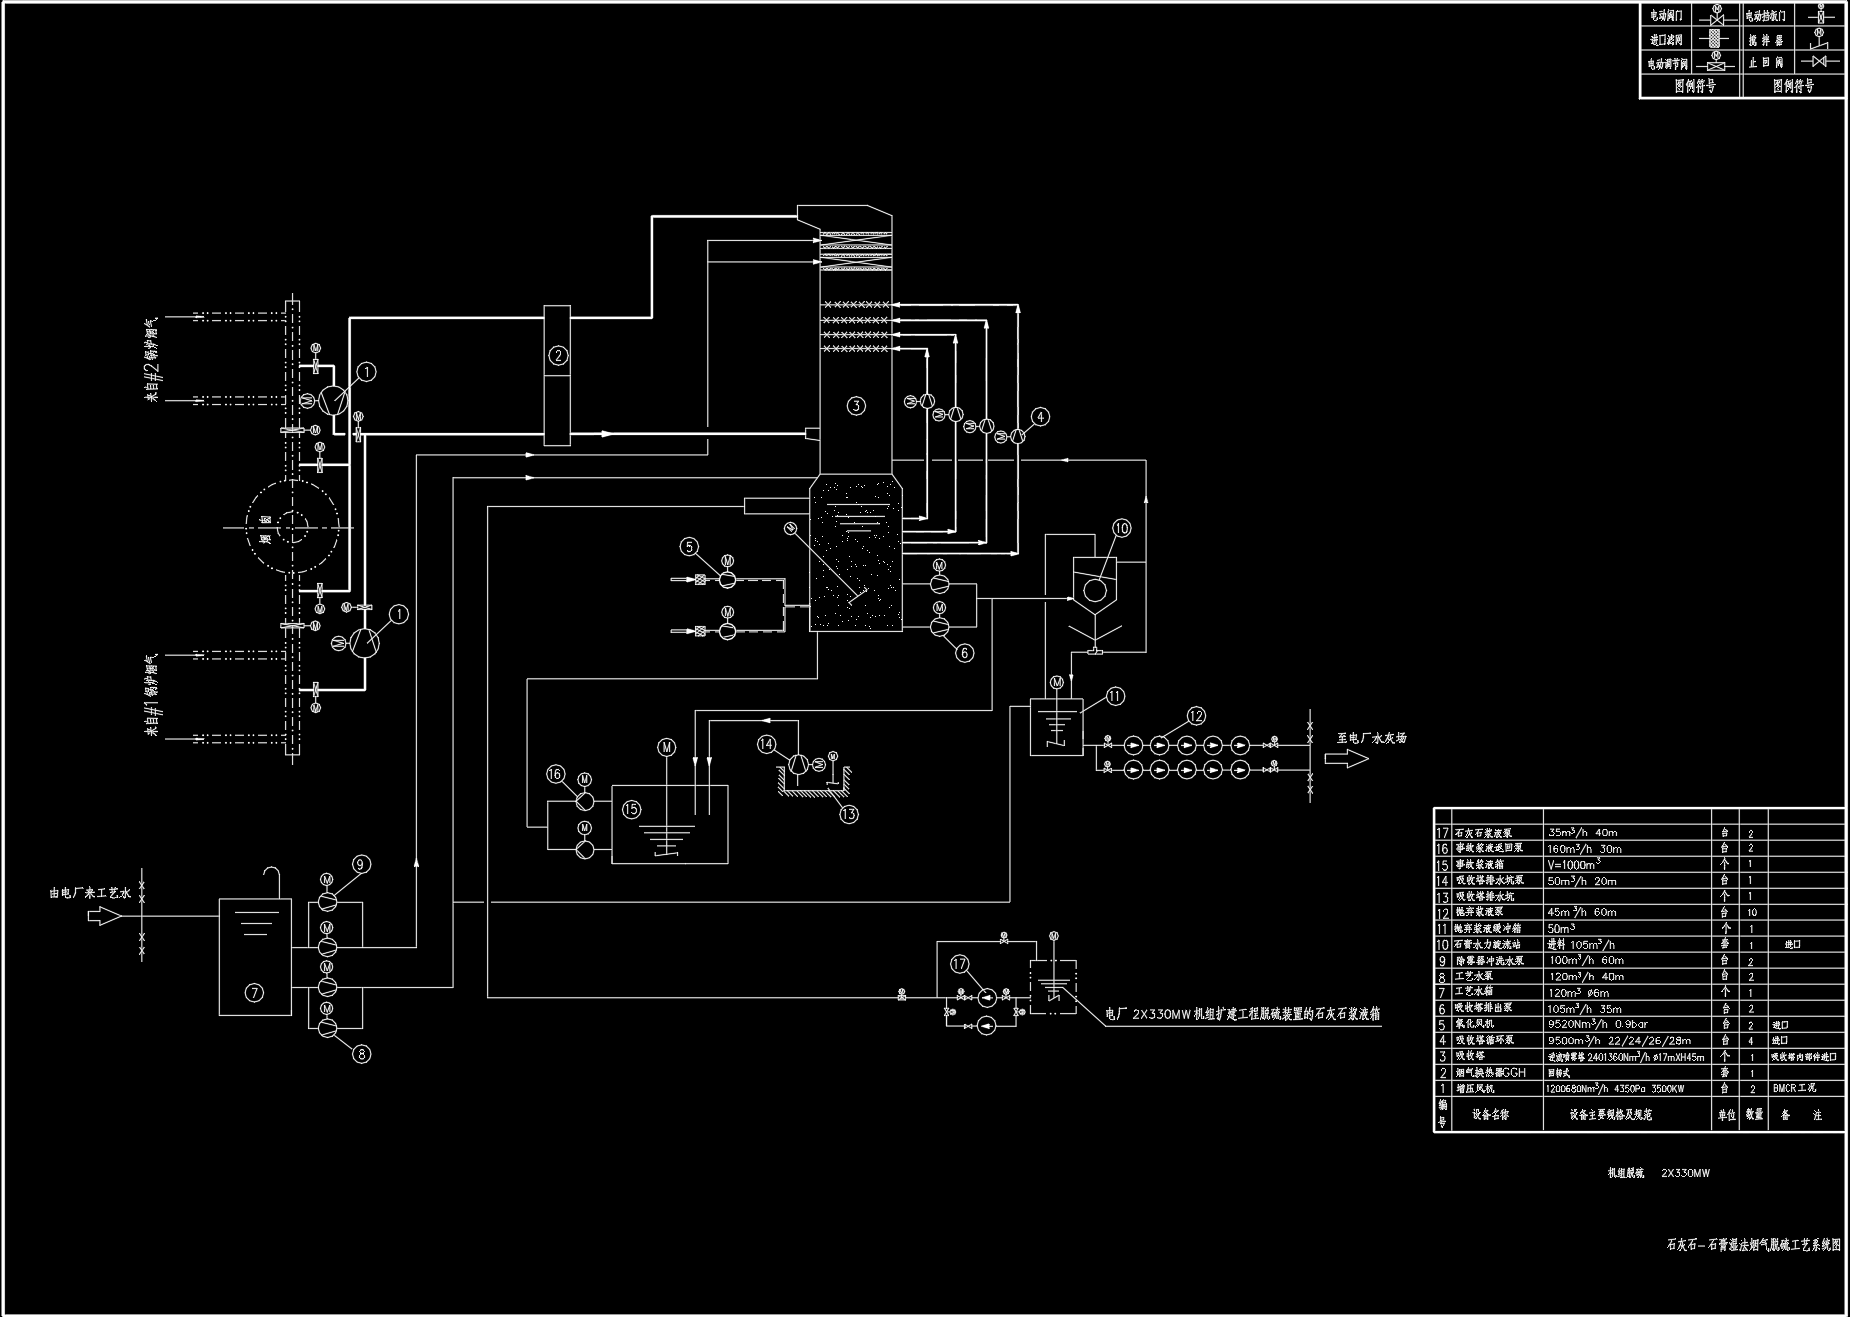Viewport: 1850px width, 1317px height.
Task: Click the 电动调节阀 legend label
Action: (1668, 63)
